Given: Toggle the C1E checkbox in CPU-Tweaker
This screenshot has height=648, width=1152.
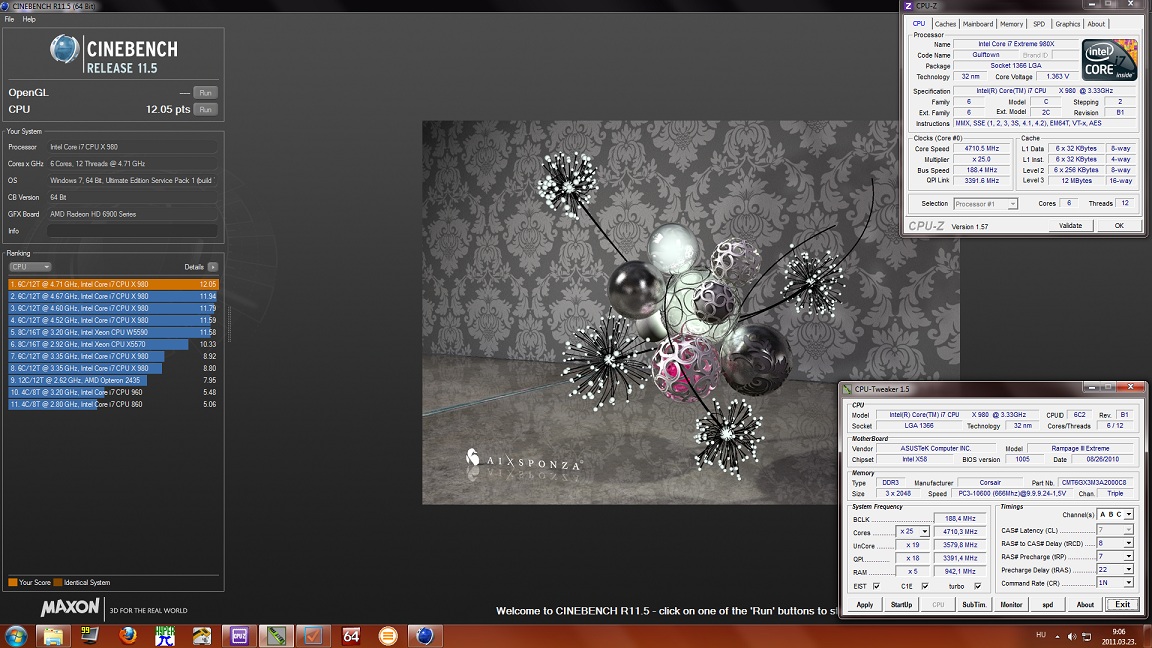Looking at the screenshot, I should point(924,586).
